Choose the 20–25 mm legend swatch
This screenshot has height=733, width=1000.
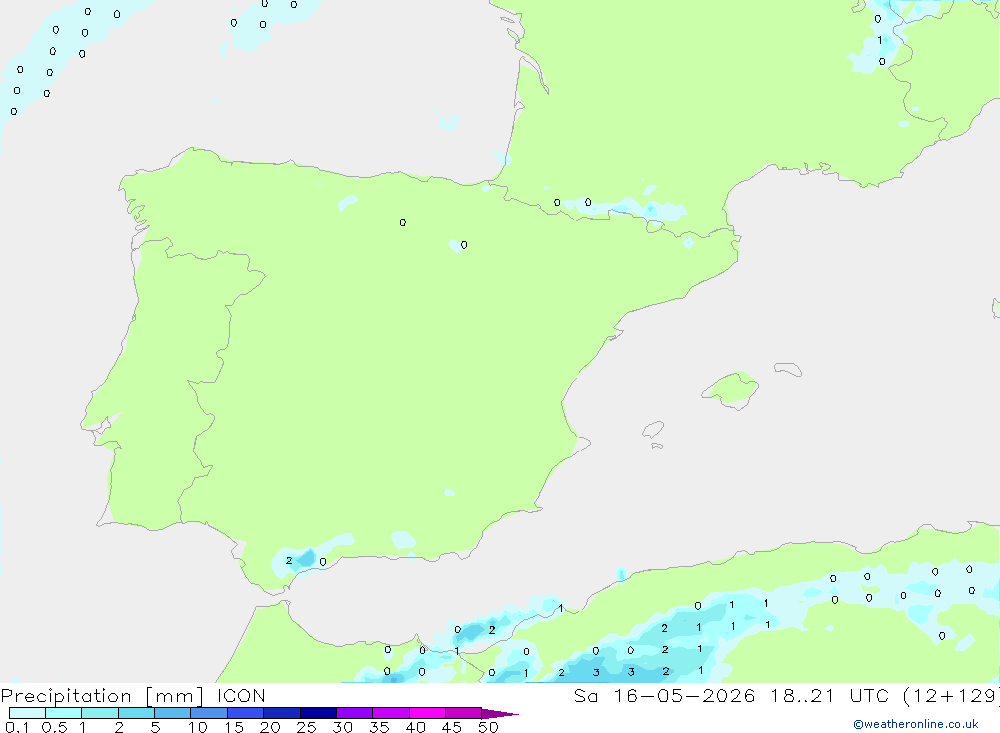point(281,713)
